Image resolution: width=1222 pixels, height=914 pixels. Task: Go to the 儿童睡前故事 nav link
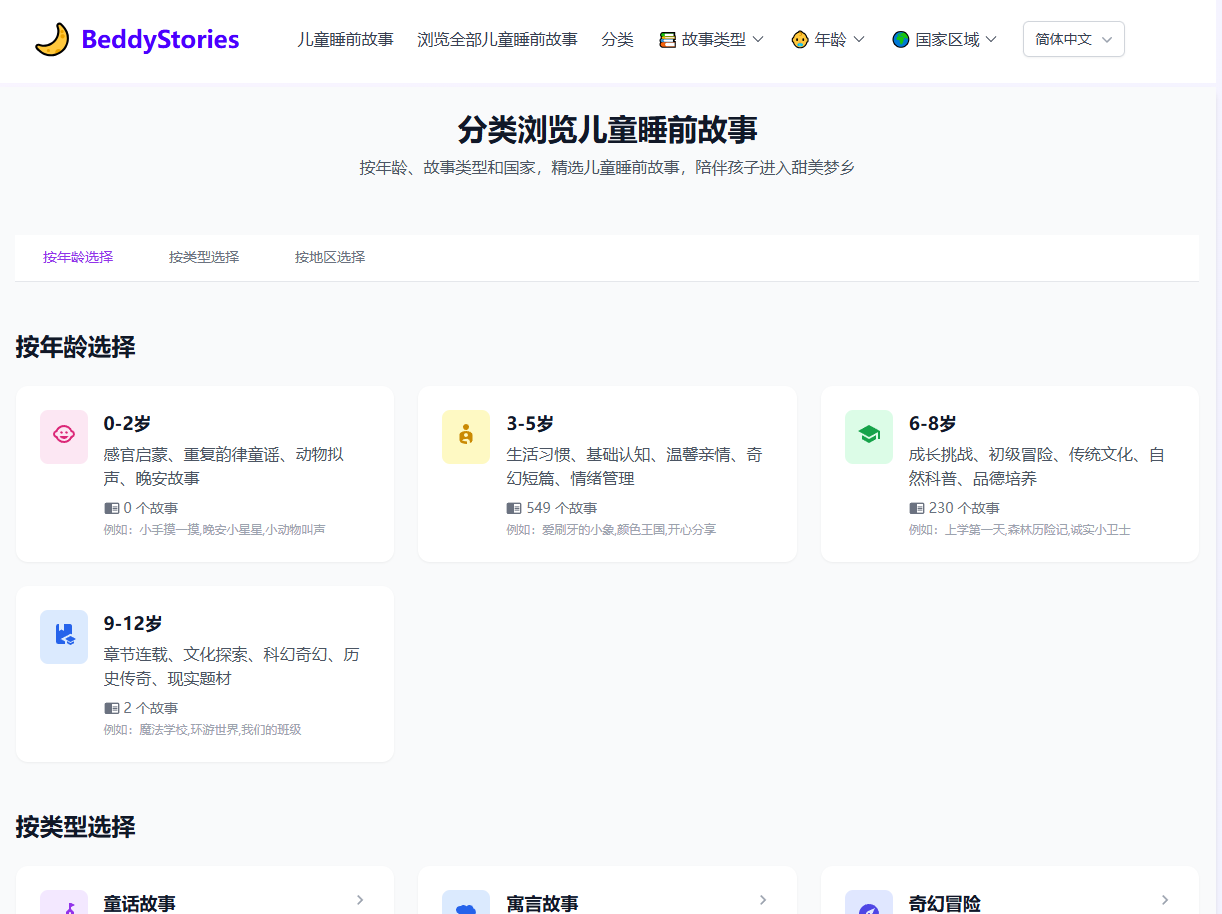pos(345,40)
